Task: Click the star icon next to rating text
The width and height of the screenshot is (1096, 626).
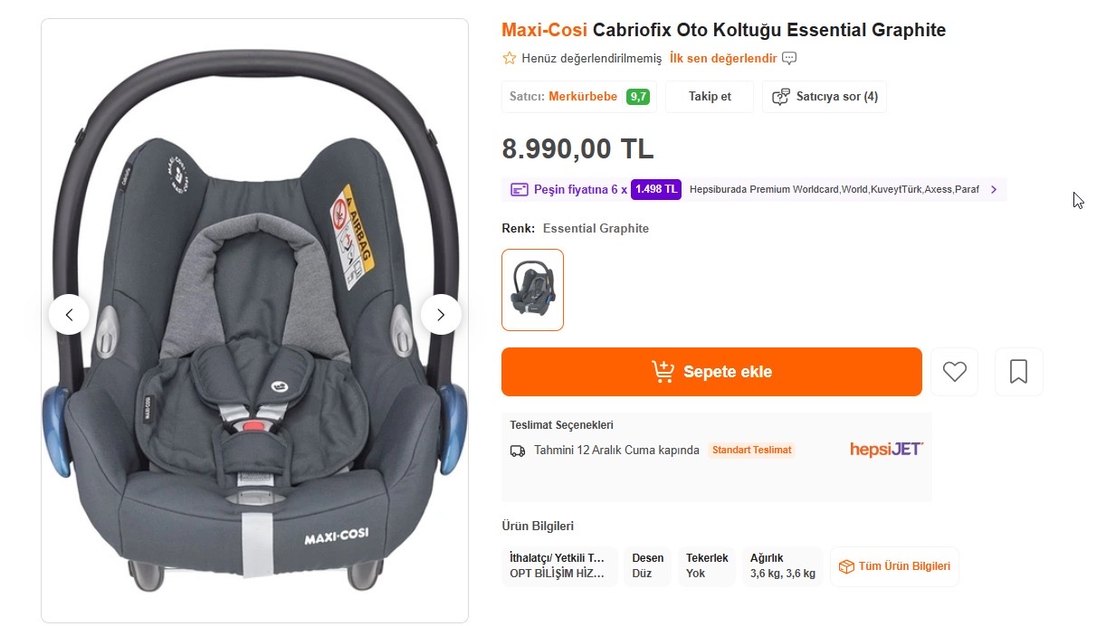Action: pyautogui.click(x=508, y=58)
